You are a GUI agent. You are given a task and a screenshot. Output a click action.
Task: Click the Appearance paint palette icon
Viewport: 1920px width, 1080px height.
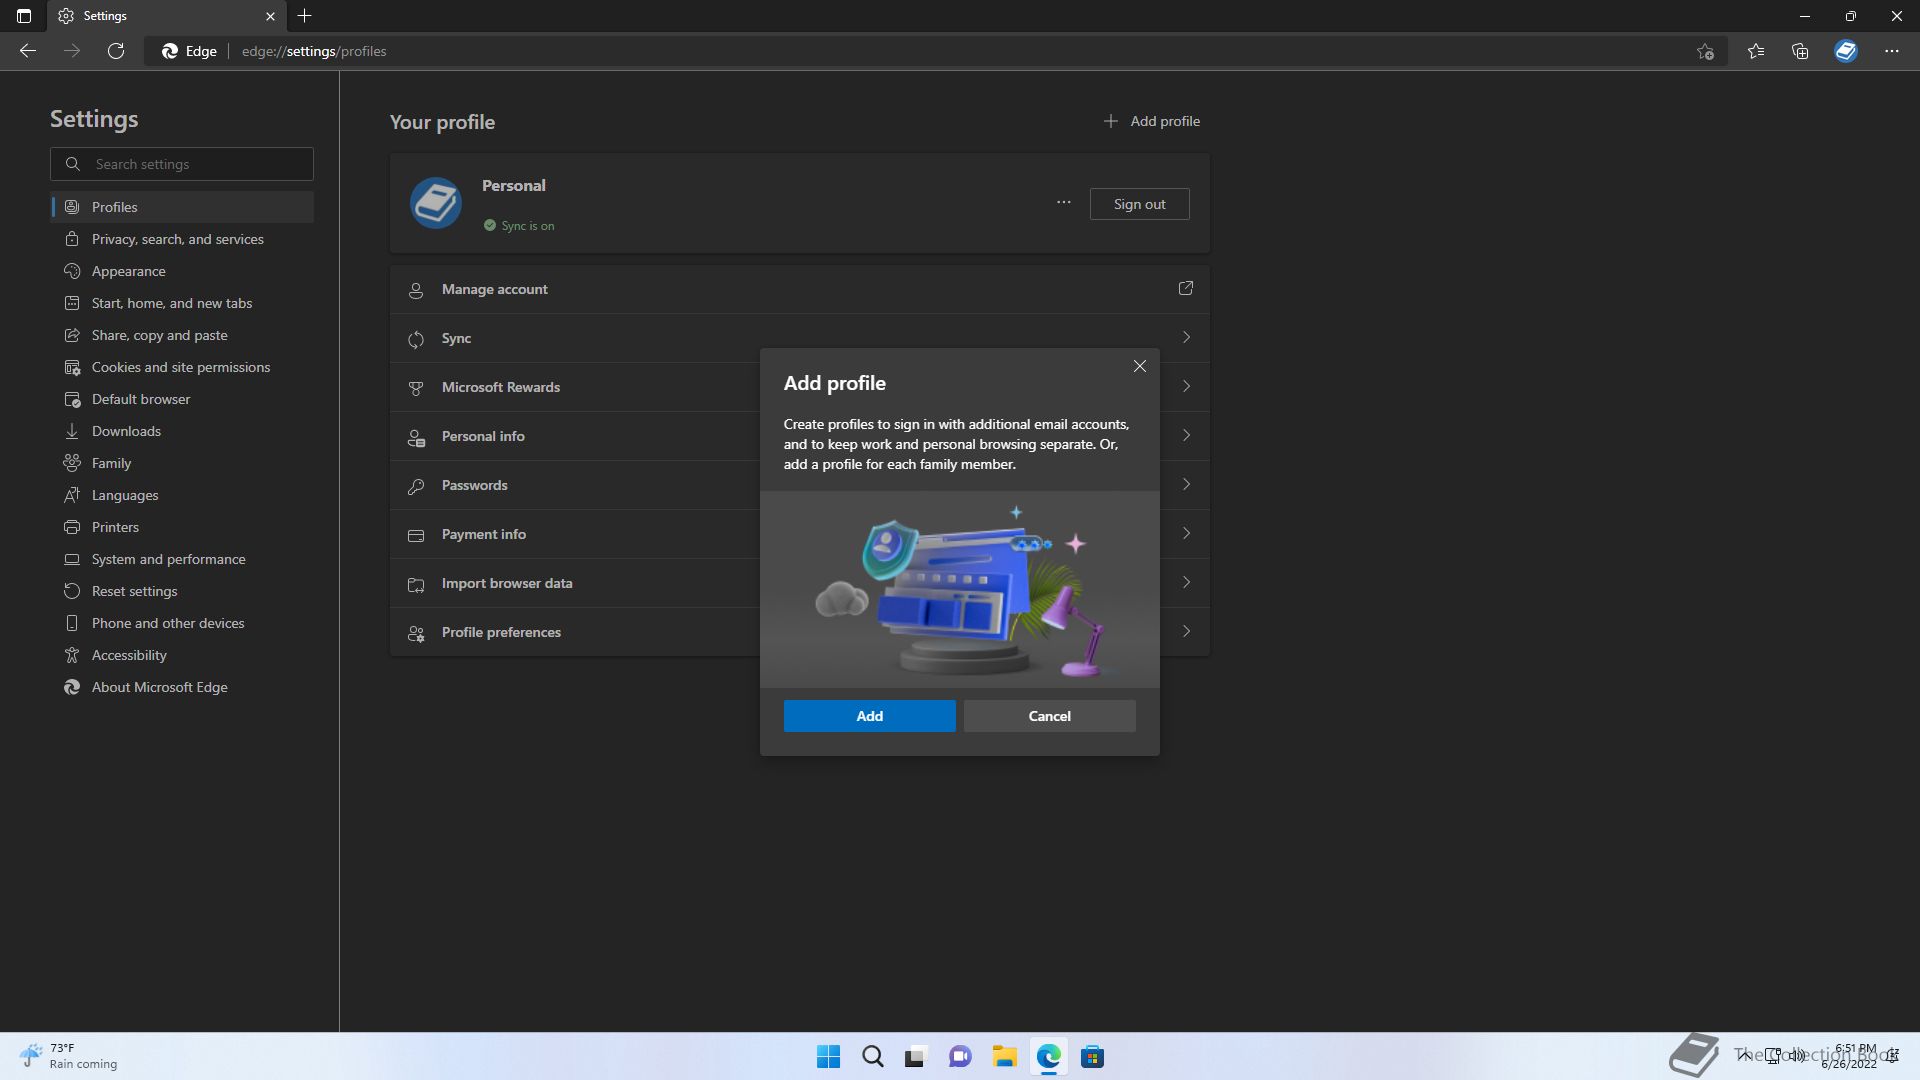[x=72, y=271]
